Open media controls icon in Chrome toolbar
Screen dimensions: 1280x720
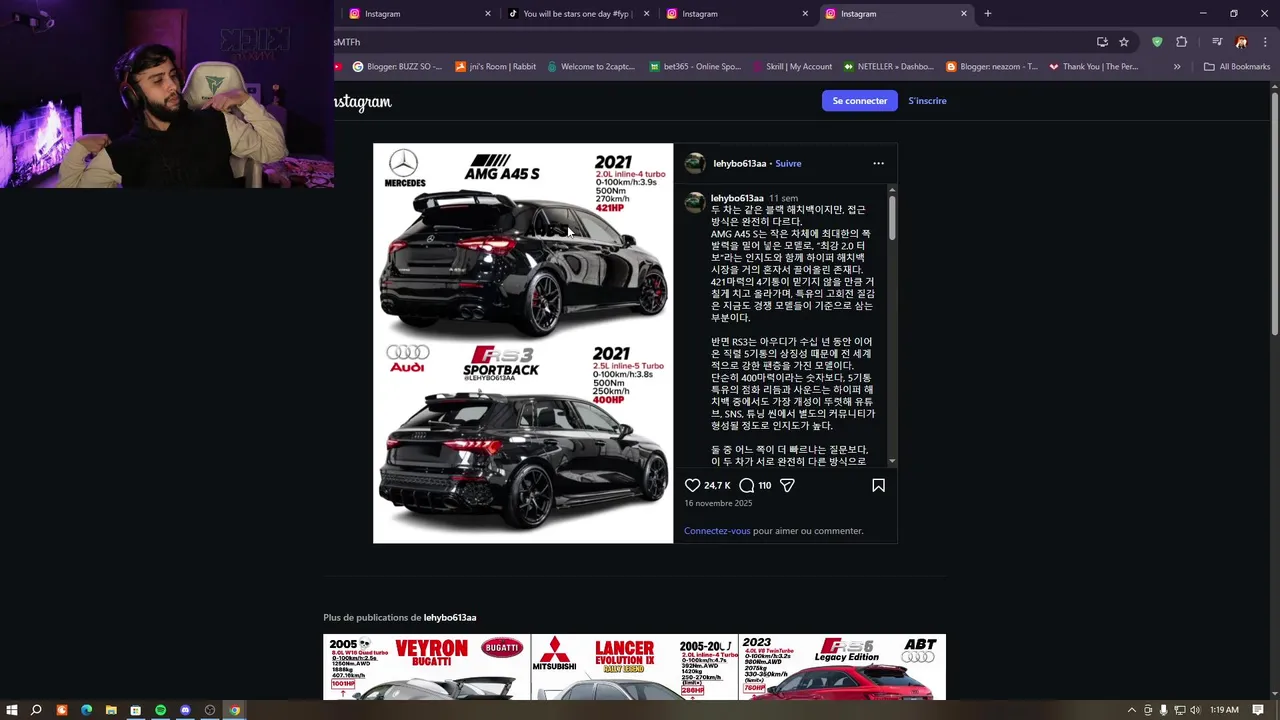(x=1217, y=42)
